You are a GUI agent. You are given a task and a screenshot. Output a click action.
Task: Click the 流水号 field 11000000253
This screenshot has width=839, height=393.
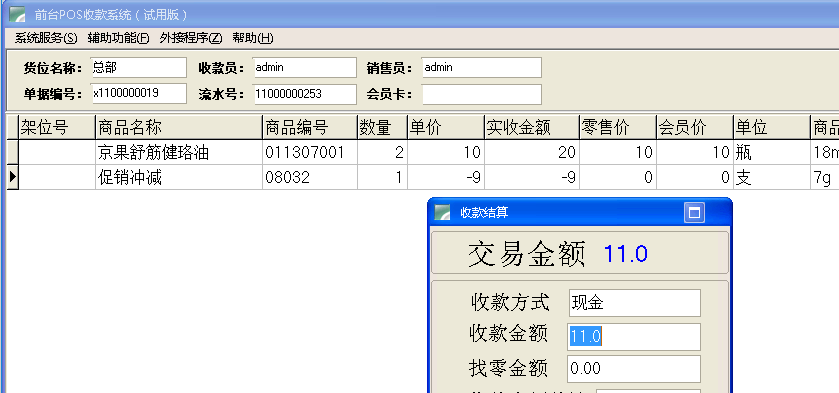[x=305, y=94]
